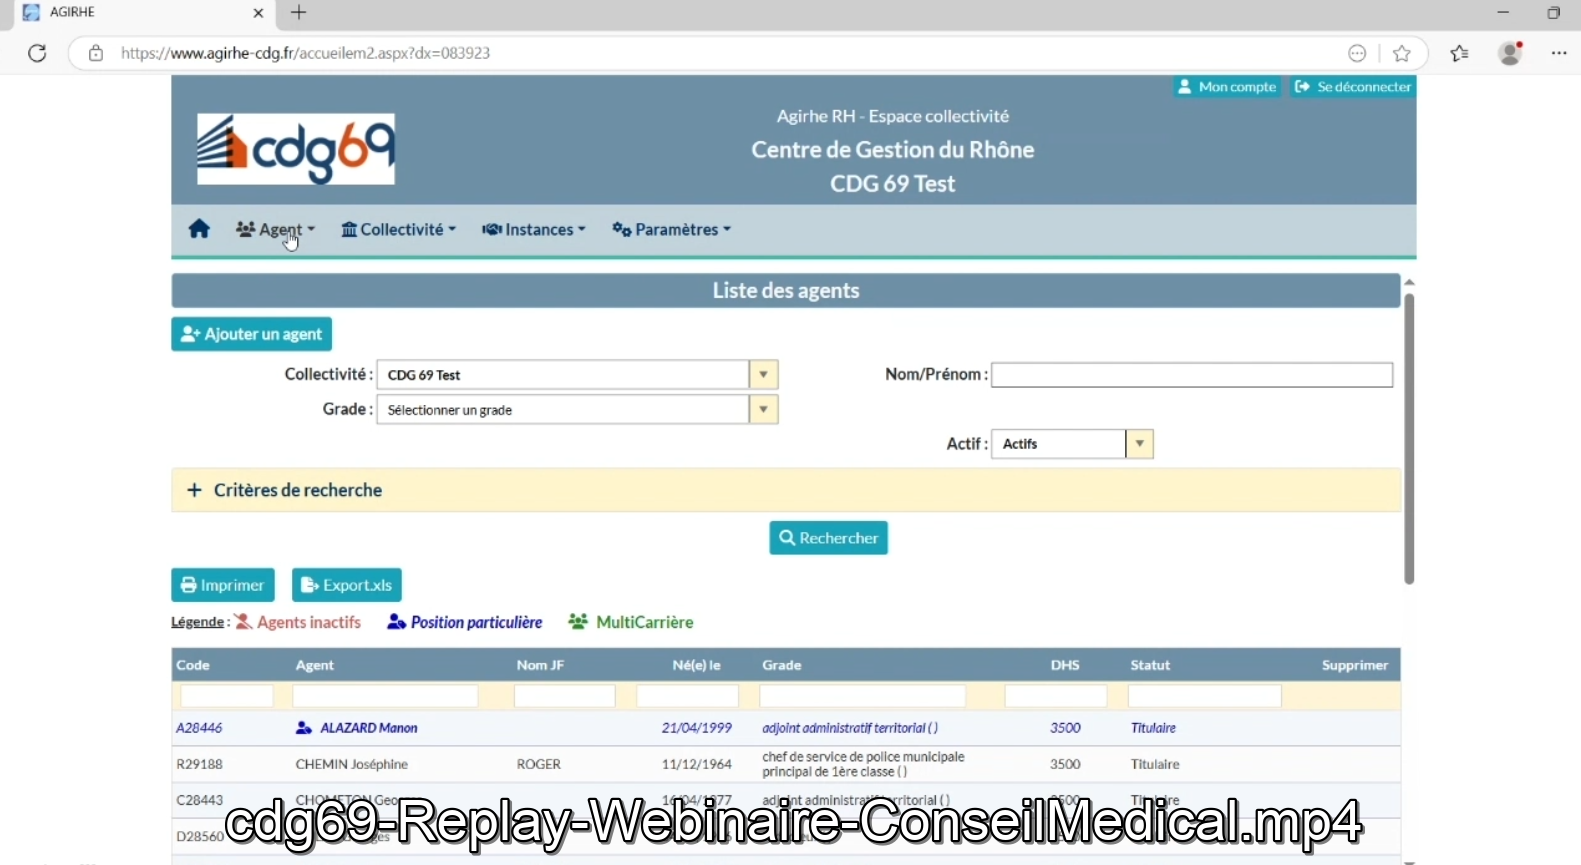Expand the Collectivité dropdown arrow
This screenshot has height=865, width=1581.
coord(763,375)
